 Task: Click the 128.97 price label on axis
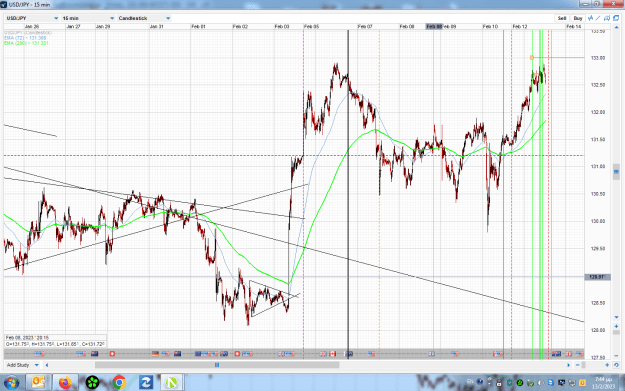pyautogui.click(x=597, y=277)
